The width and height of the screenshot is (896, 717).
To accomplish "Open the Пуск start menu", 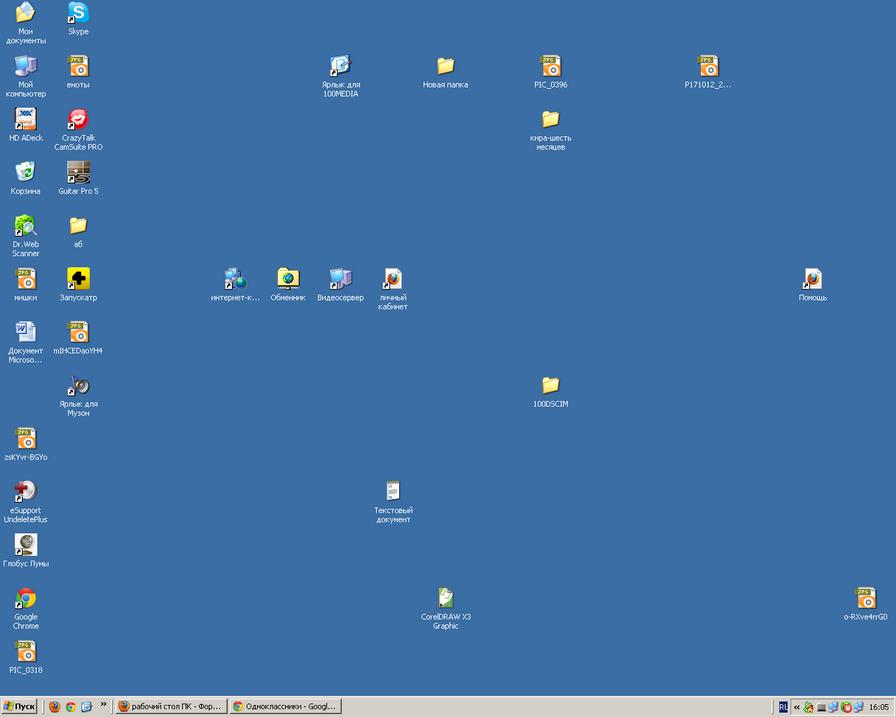I will pos(20,706).
